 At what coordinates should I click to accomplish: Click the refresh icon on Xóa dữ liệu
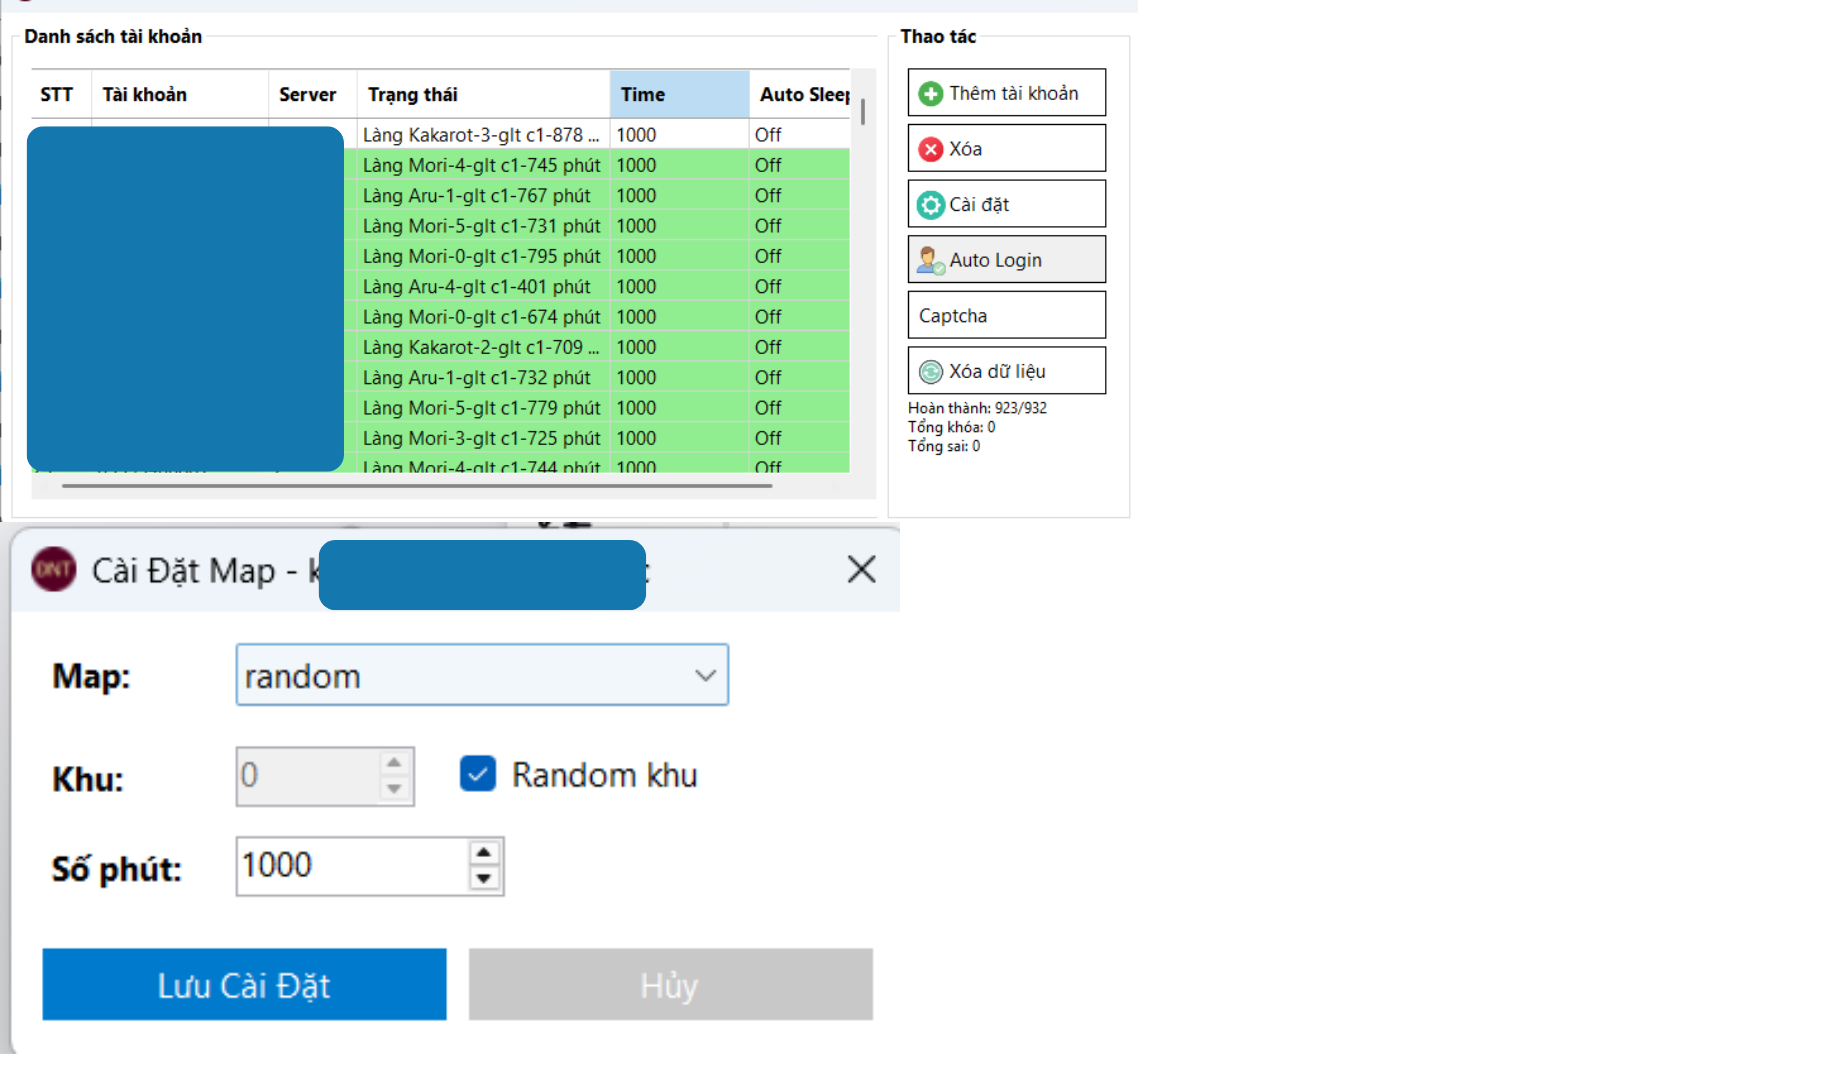pos(931,370)
